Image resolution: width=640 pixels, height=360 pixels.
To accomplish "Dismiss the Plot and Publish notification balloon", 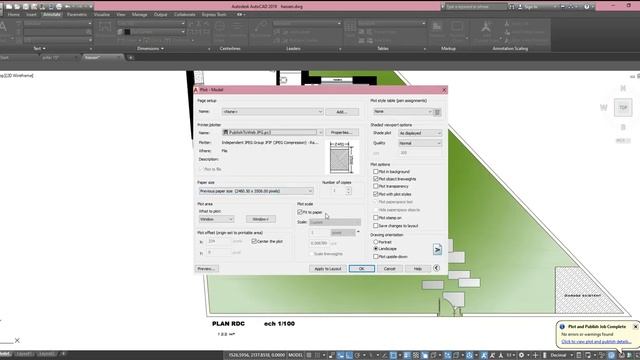I will pos(635,327).
